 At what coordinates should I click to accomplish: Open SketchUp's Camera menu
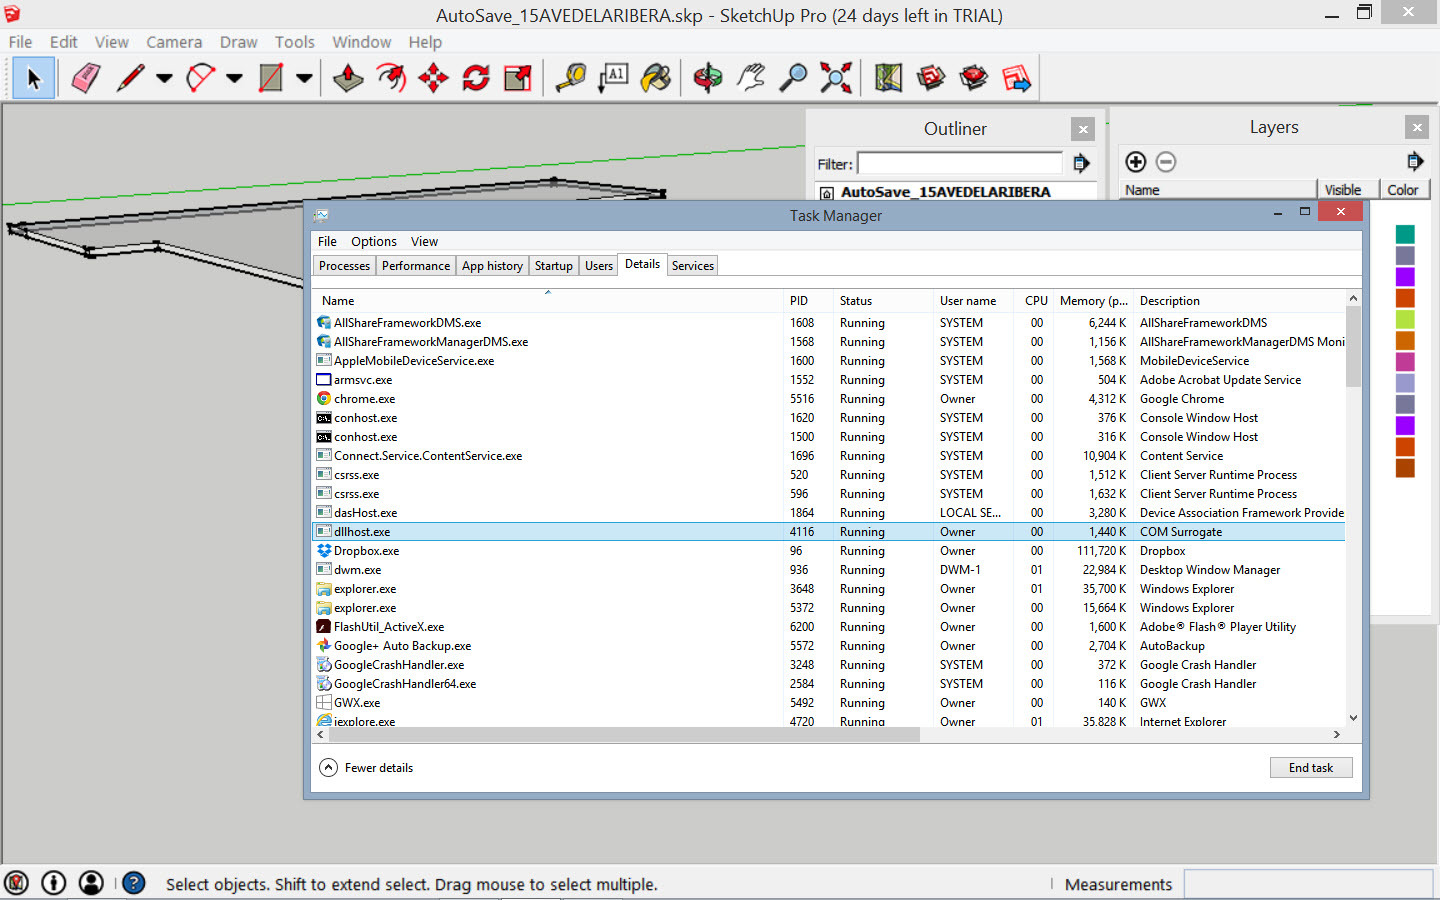(x=174, y=42)
